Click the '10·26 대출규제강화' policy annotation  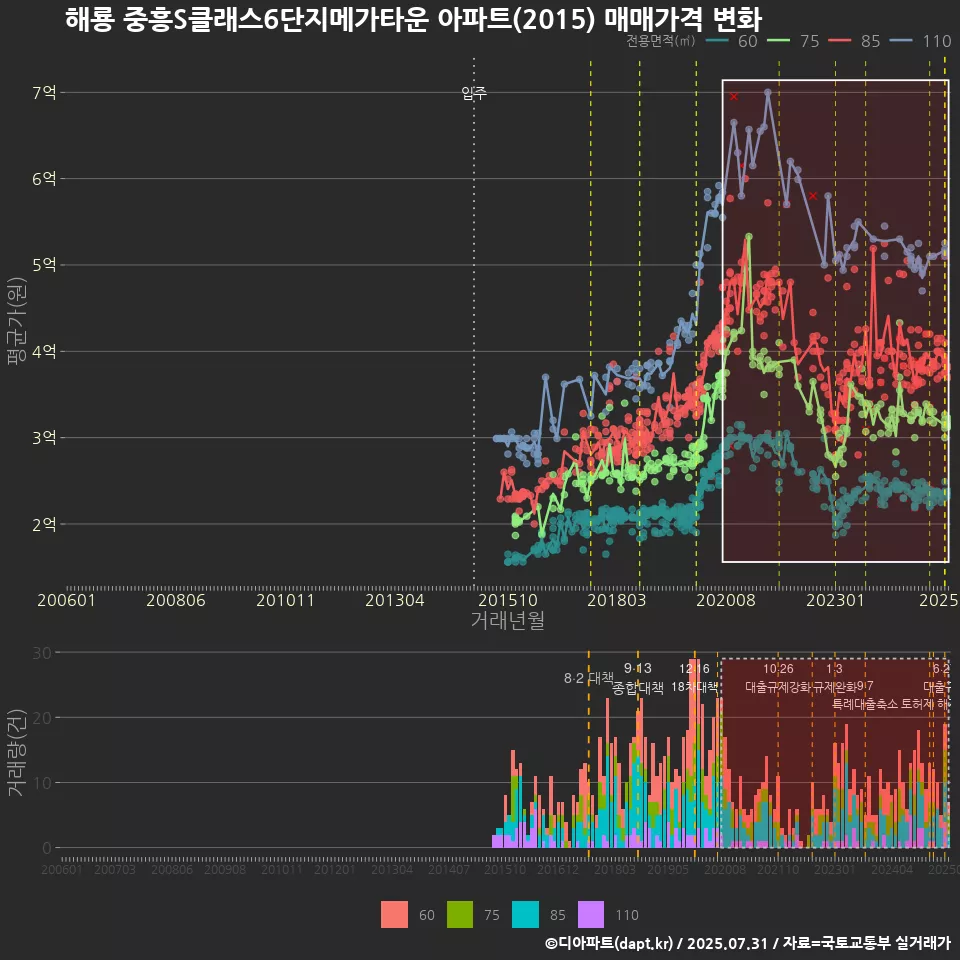point(778,678)
